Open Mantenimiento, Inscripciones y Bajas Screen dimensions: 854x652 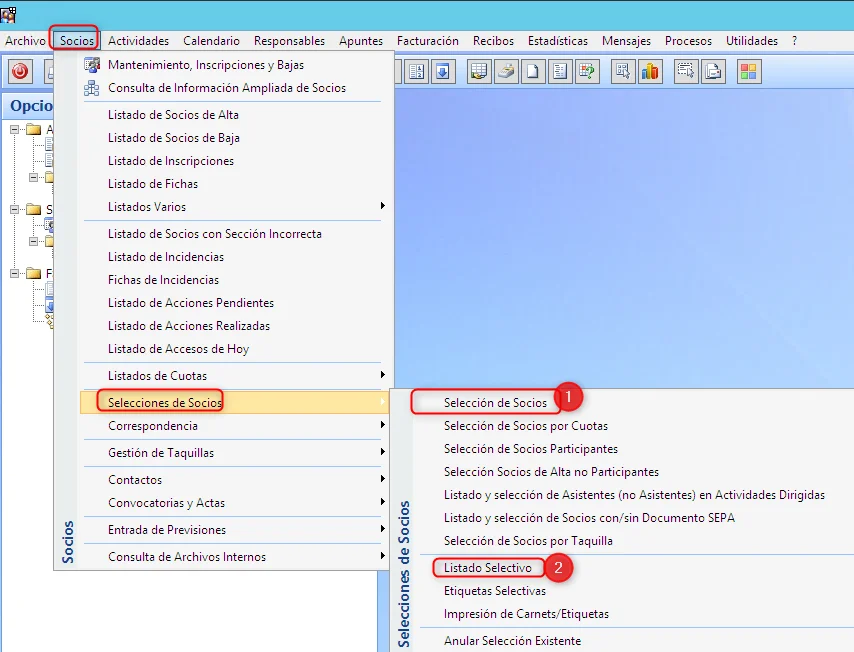(206, 65)
